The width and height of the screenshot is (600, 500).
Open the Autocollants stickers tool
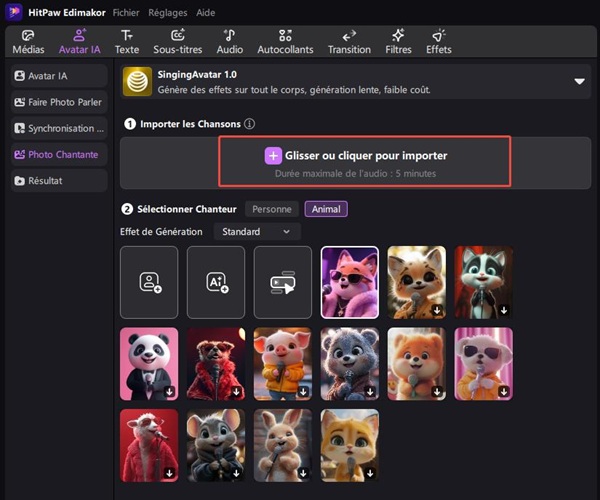coord(285,42)
